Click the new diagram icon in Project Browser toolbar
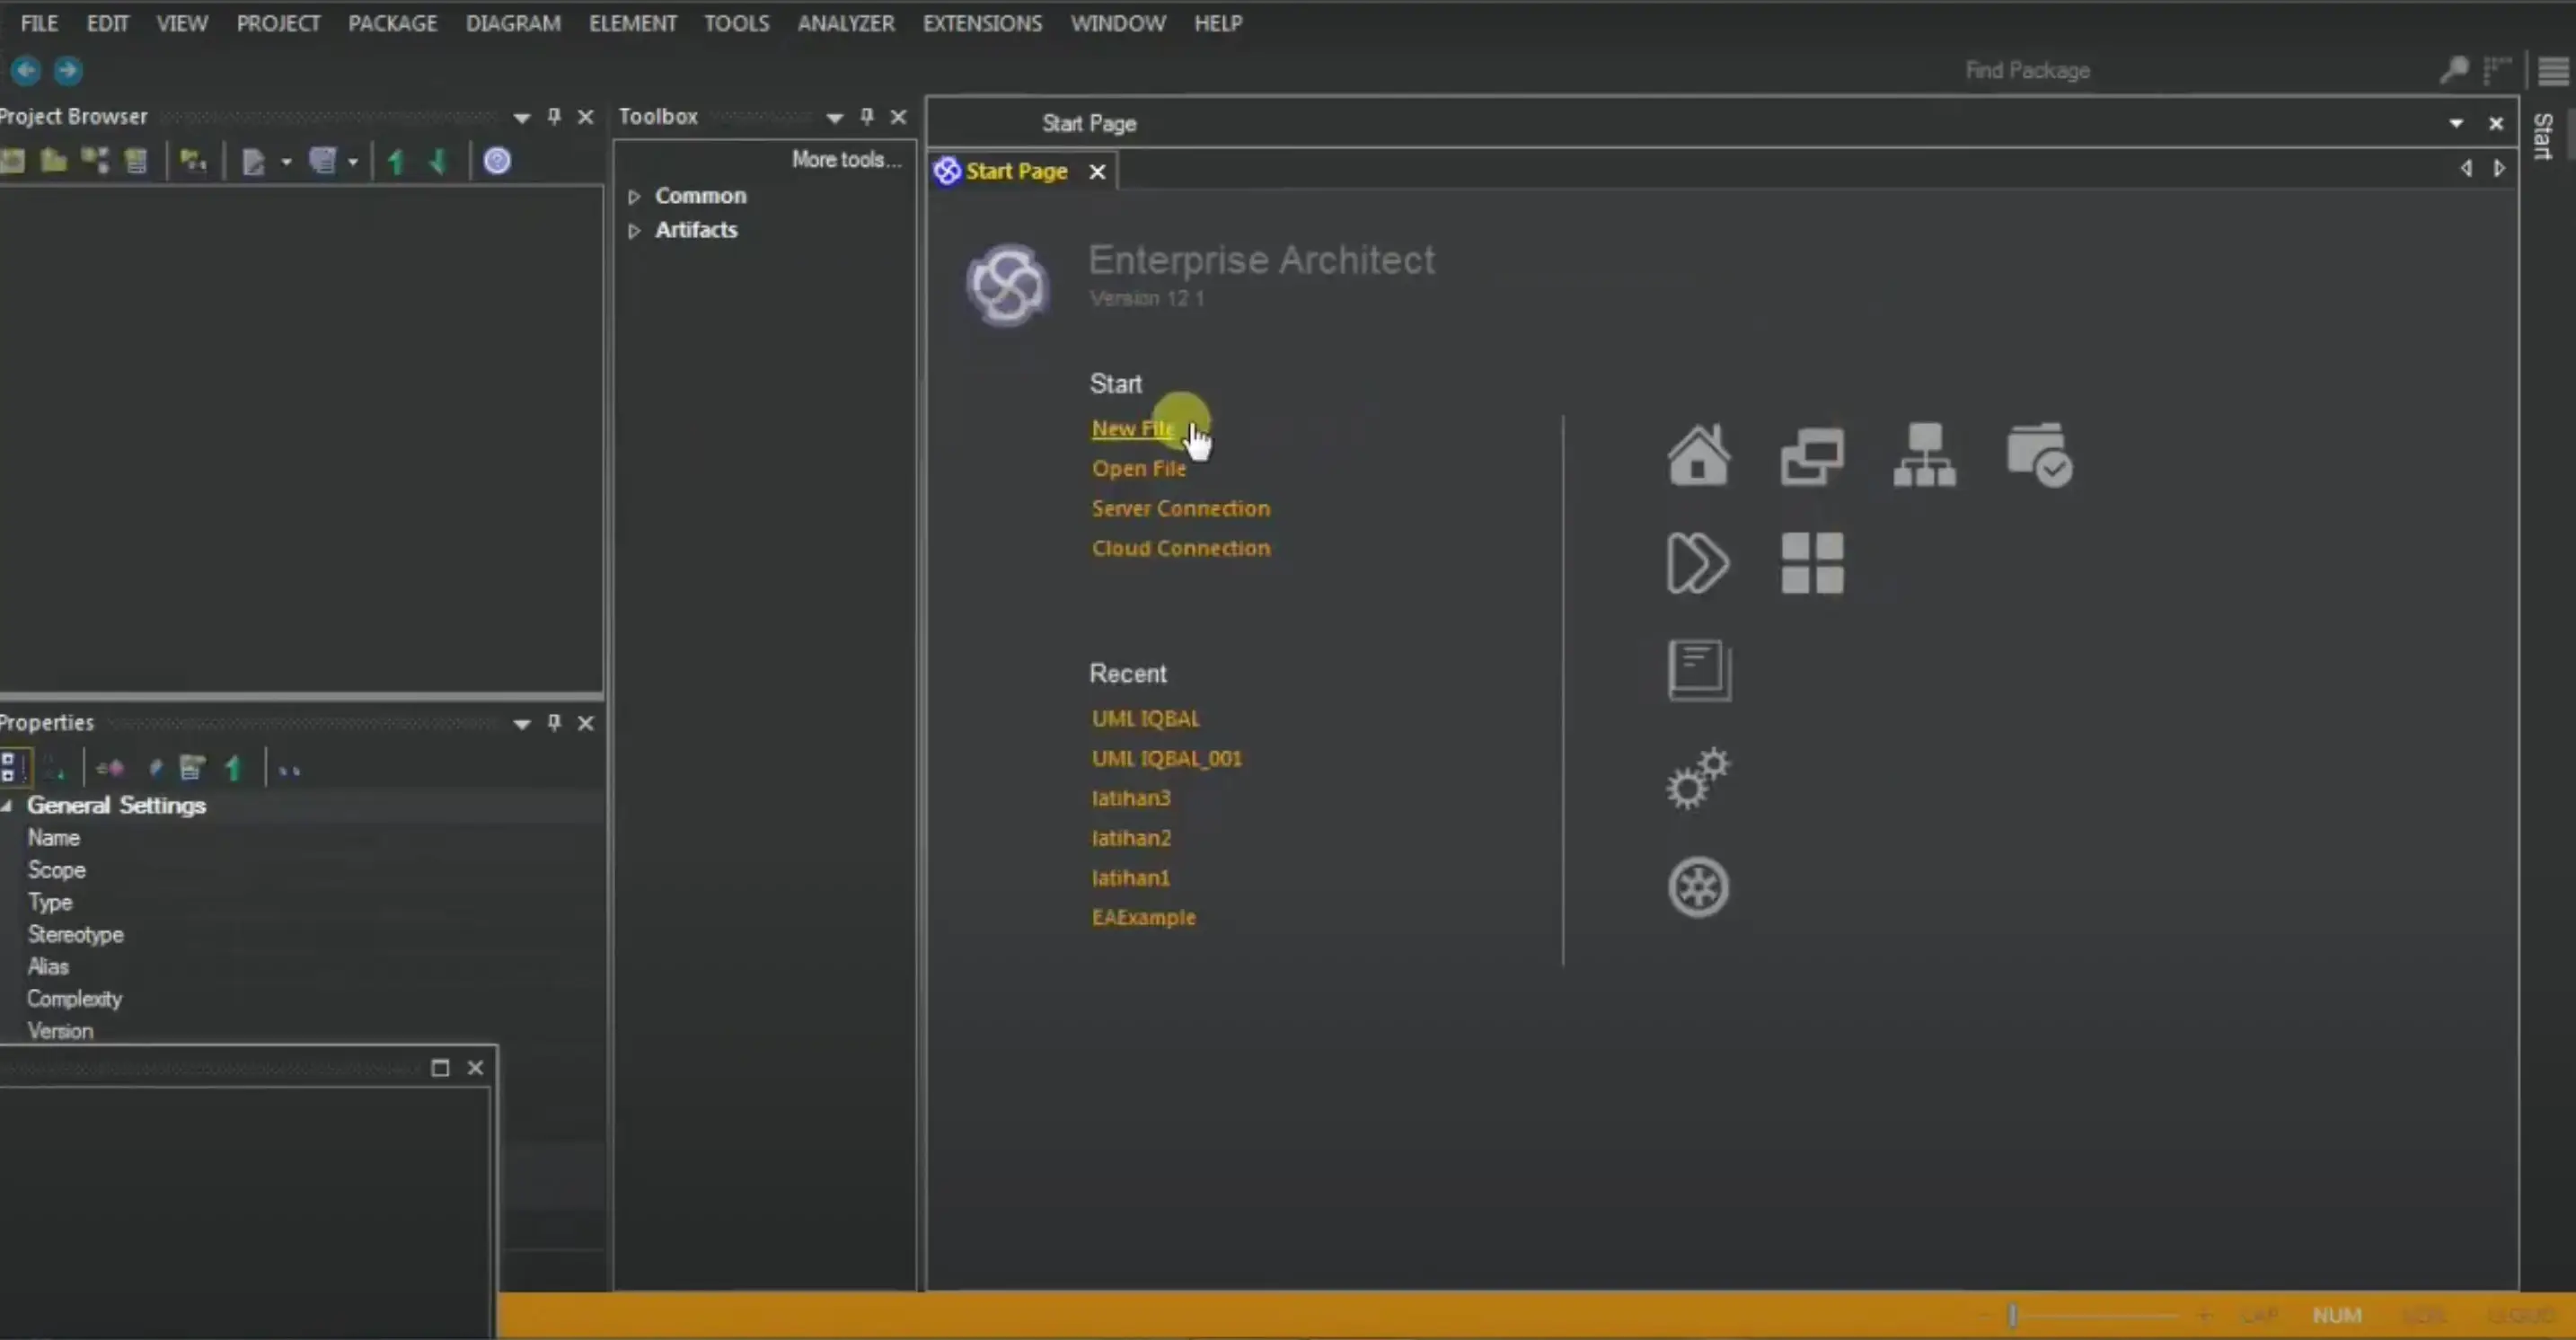Viewport: 2576px width, 1340px height. click(95, 161)
